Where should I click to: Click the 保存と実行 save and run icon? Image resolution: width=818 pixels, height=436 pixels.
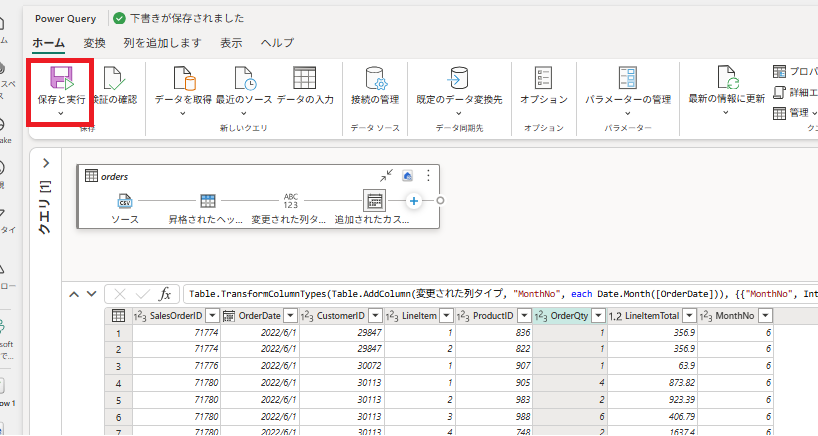click(x=62, y=78)
